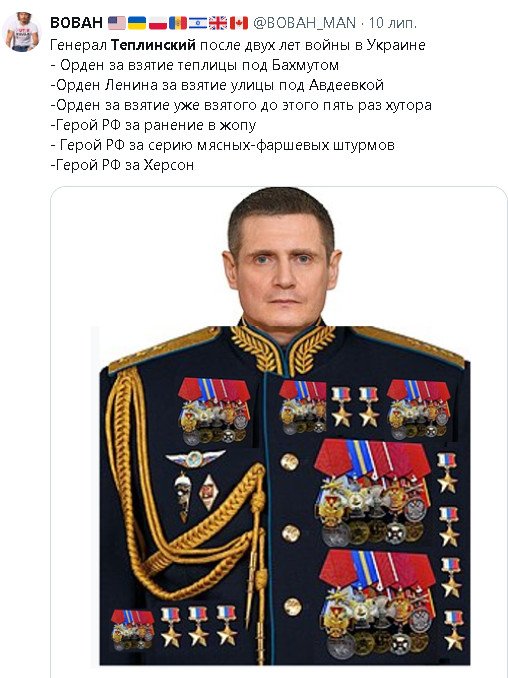Open the @BOBAH_MAN handle link
This screenshot has height=678, width=508.
304,23
